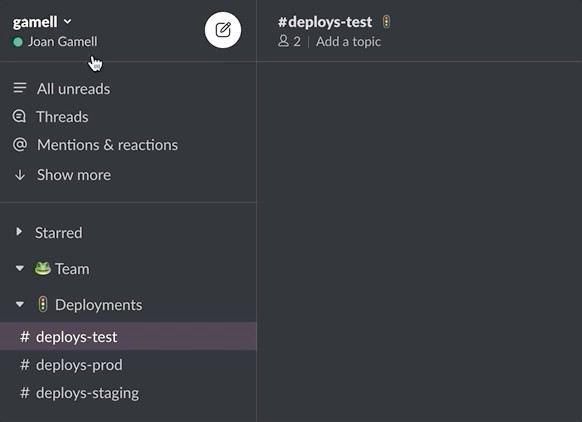The height and width of the screenshot is (422, 582).
Task: Click the @ mentions icon
Action: [20, 144]
